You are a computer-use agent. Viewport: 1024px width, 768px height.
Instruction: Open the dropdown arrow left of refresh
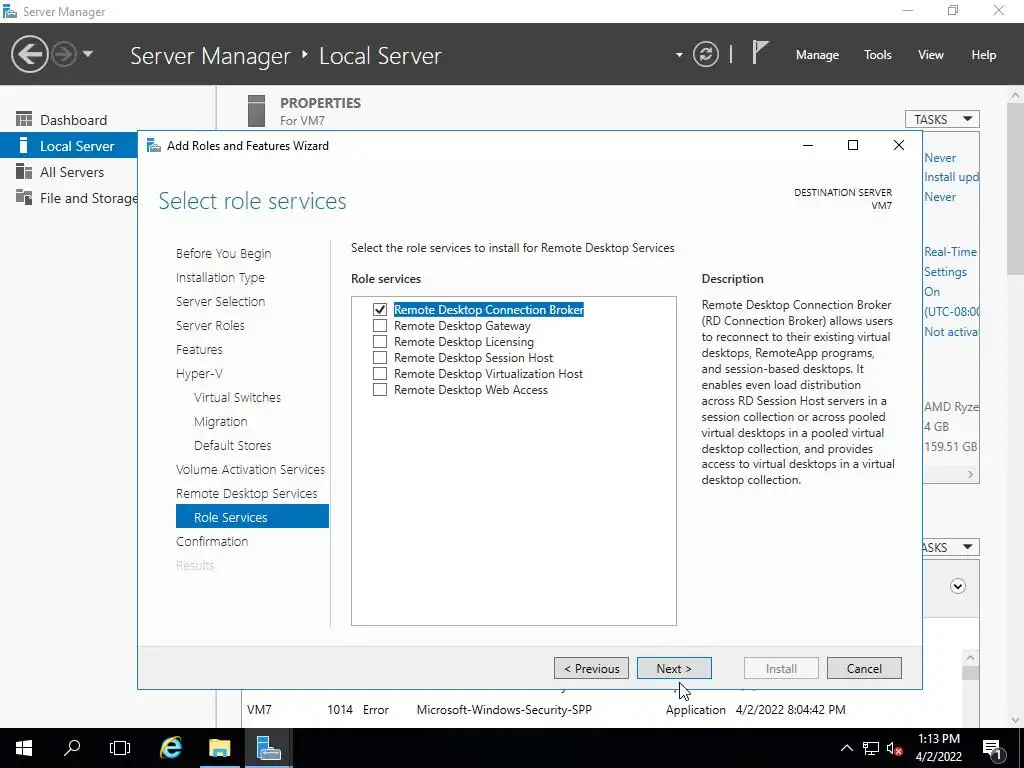click(x=679, y=55)
